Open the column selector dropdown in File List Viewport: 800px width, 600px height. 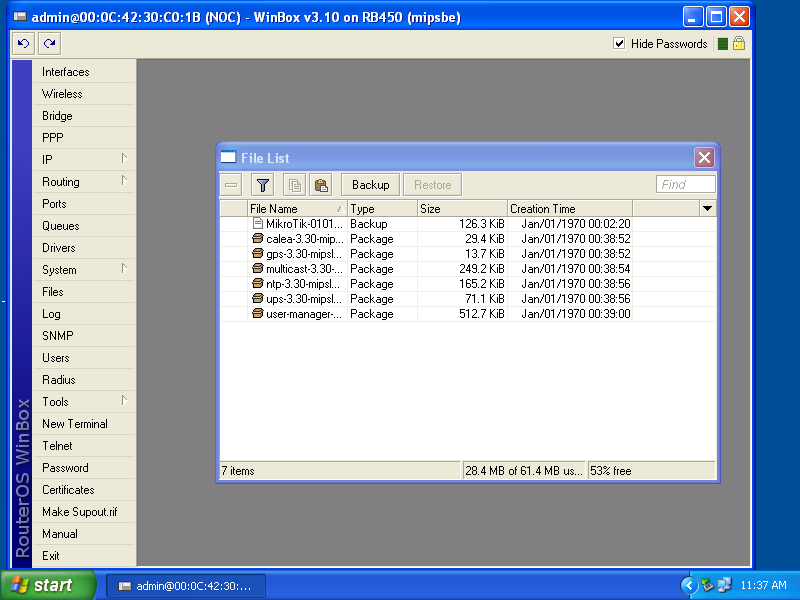click(x=707, y=208)
